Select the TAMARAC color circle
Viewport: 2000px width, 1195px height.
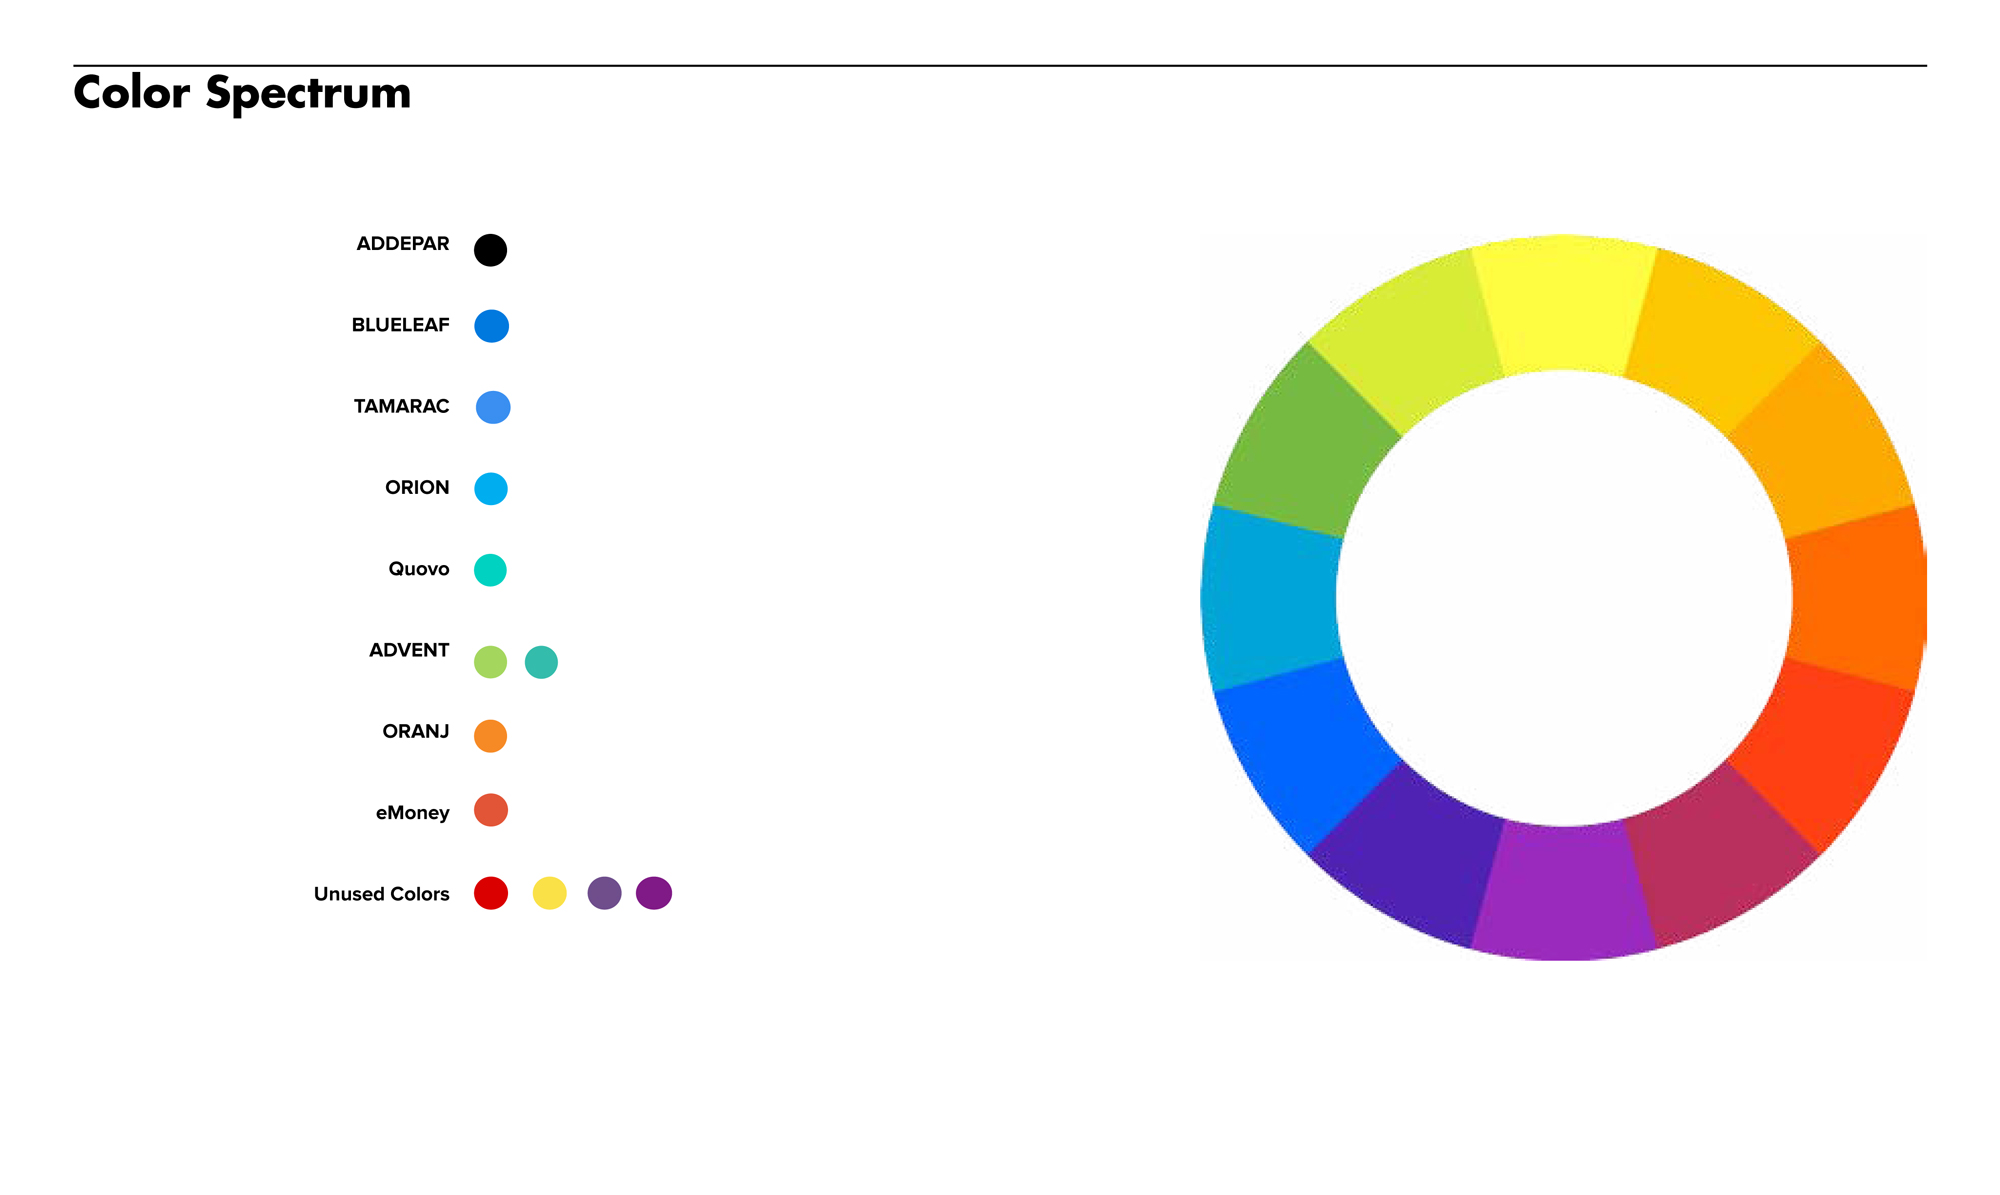click(x=490, y=406)
